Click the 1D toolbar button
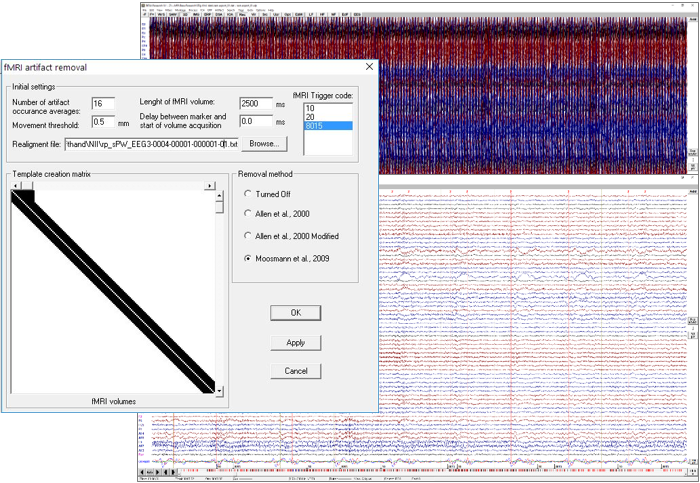This screenshot has height=483, width=700. [x=185, y=14]
